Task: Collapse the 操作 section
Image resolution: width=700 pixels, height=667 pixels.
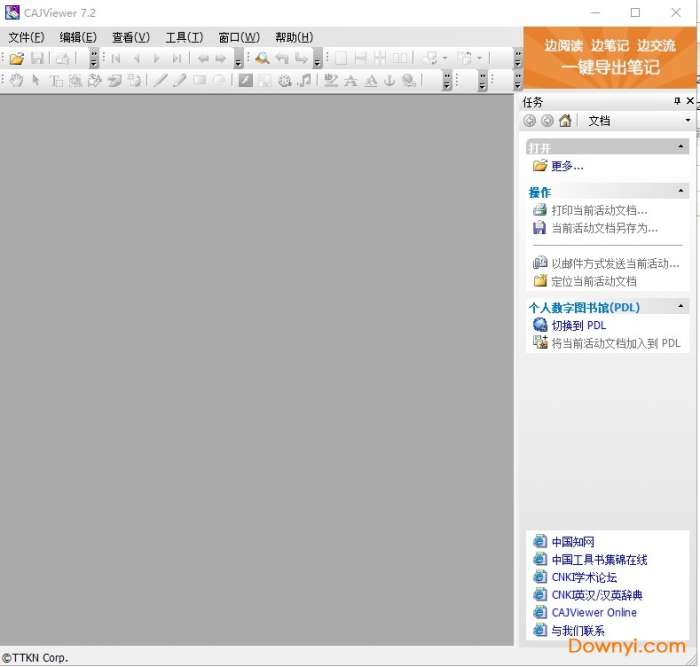Action: pyautogui.click(x=682, y=191)
